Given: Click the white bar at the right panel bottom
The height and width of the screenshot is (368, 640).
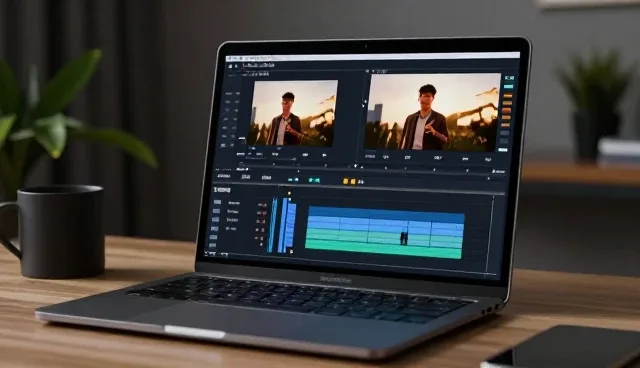Looking at the screenshot, I should (503, 150).
